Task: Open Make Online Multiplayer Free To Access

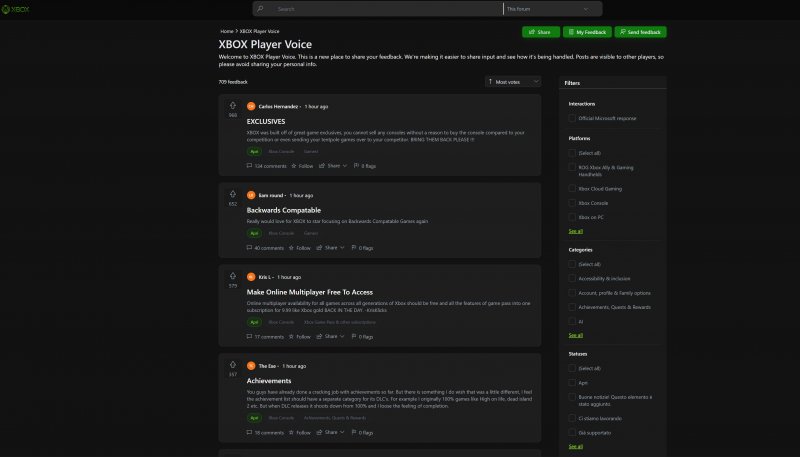Action: 310,292
